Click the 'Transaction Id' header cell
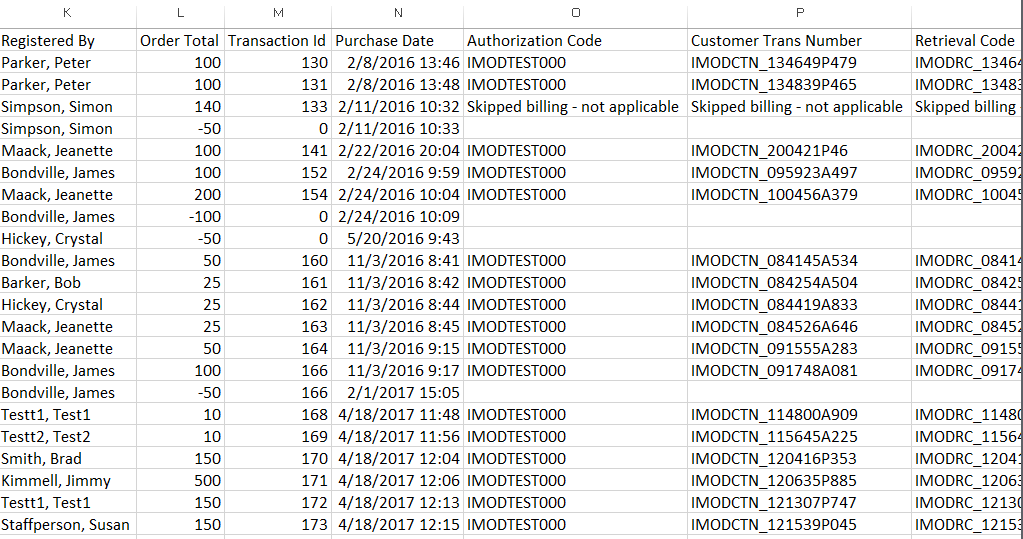 [277, 41]
